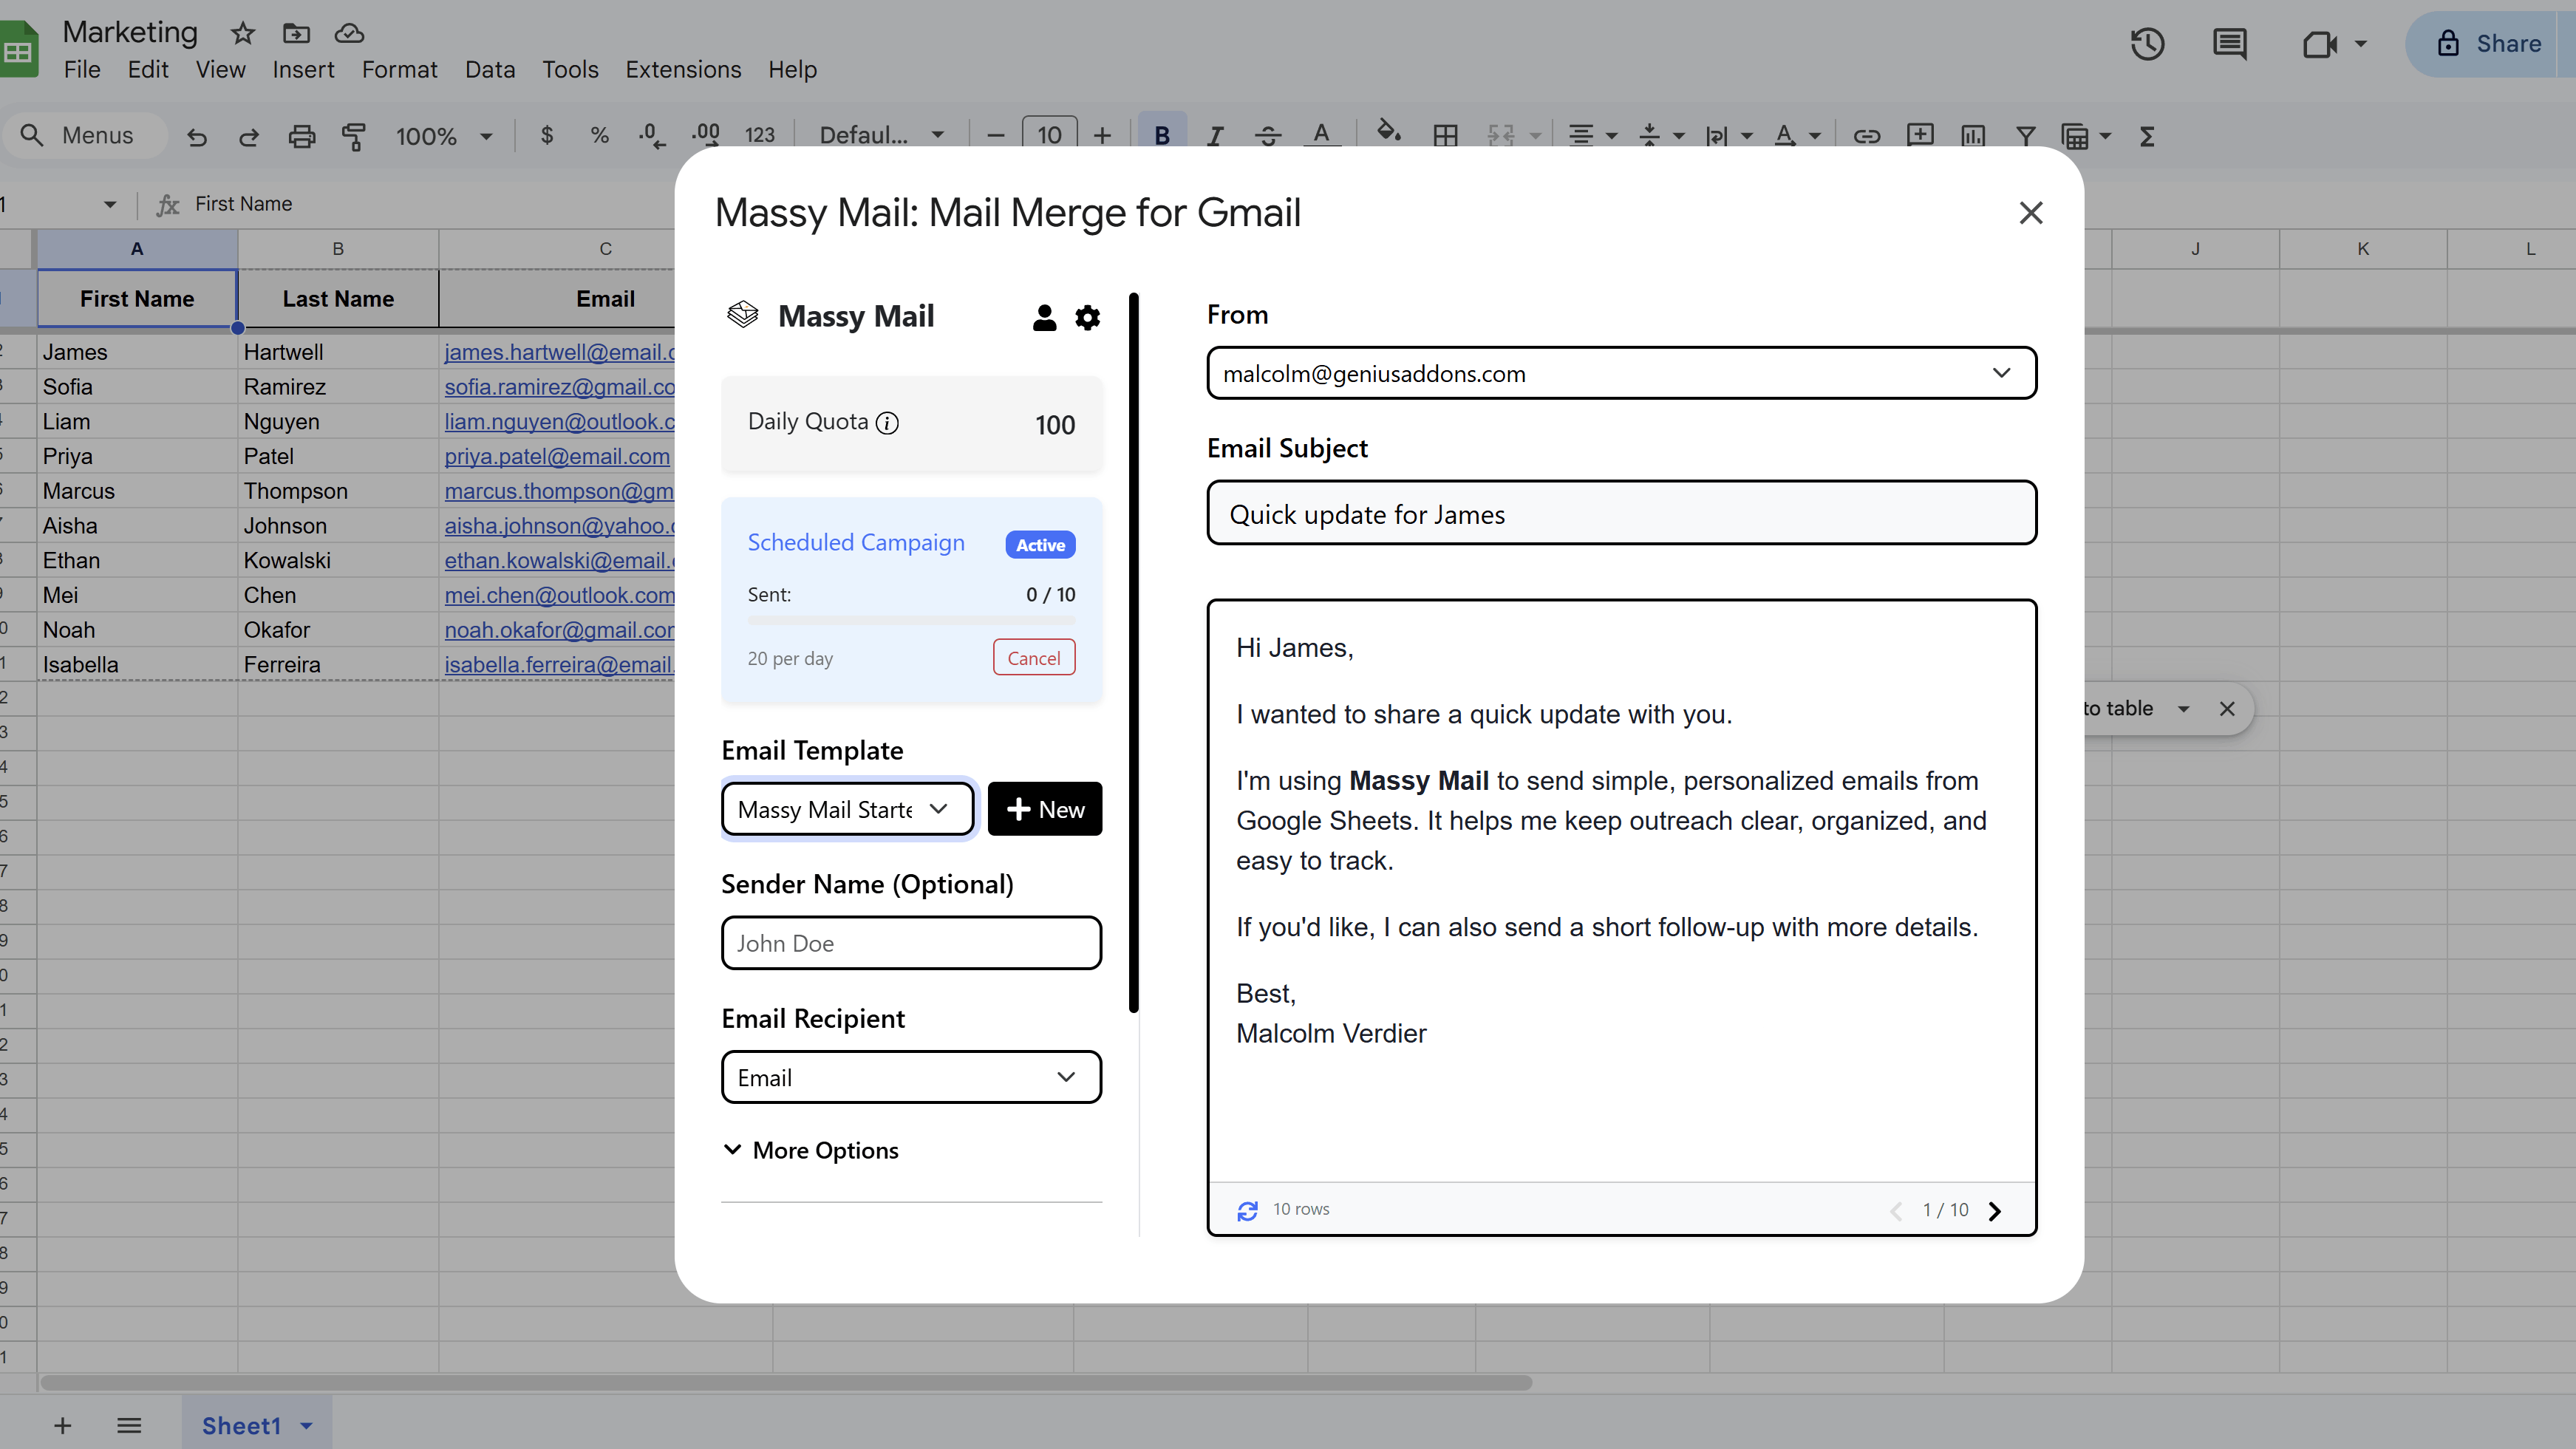Open the Extensions menu
Screen dimensions: 2576x1449
tap(683, 69)
